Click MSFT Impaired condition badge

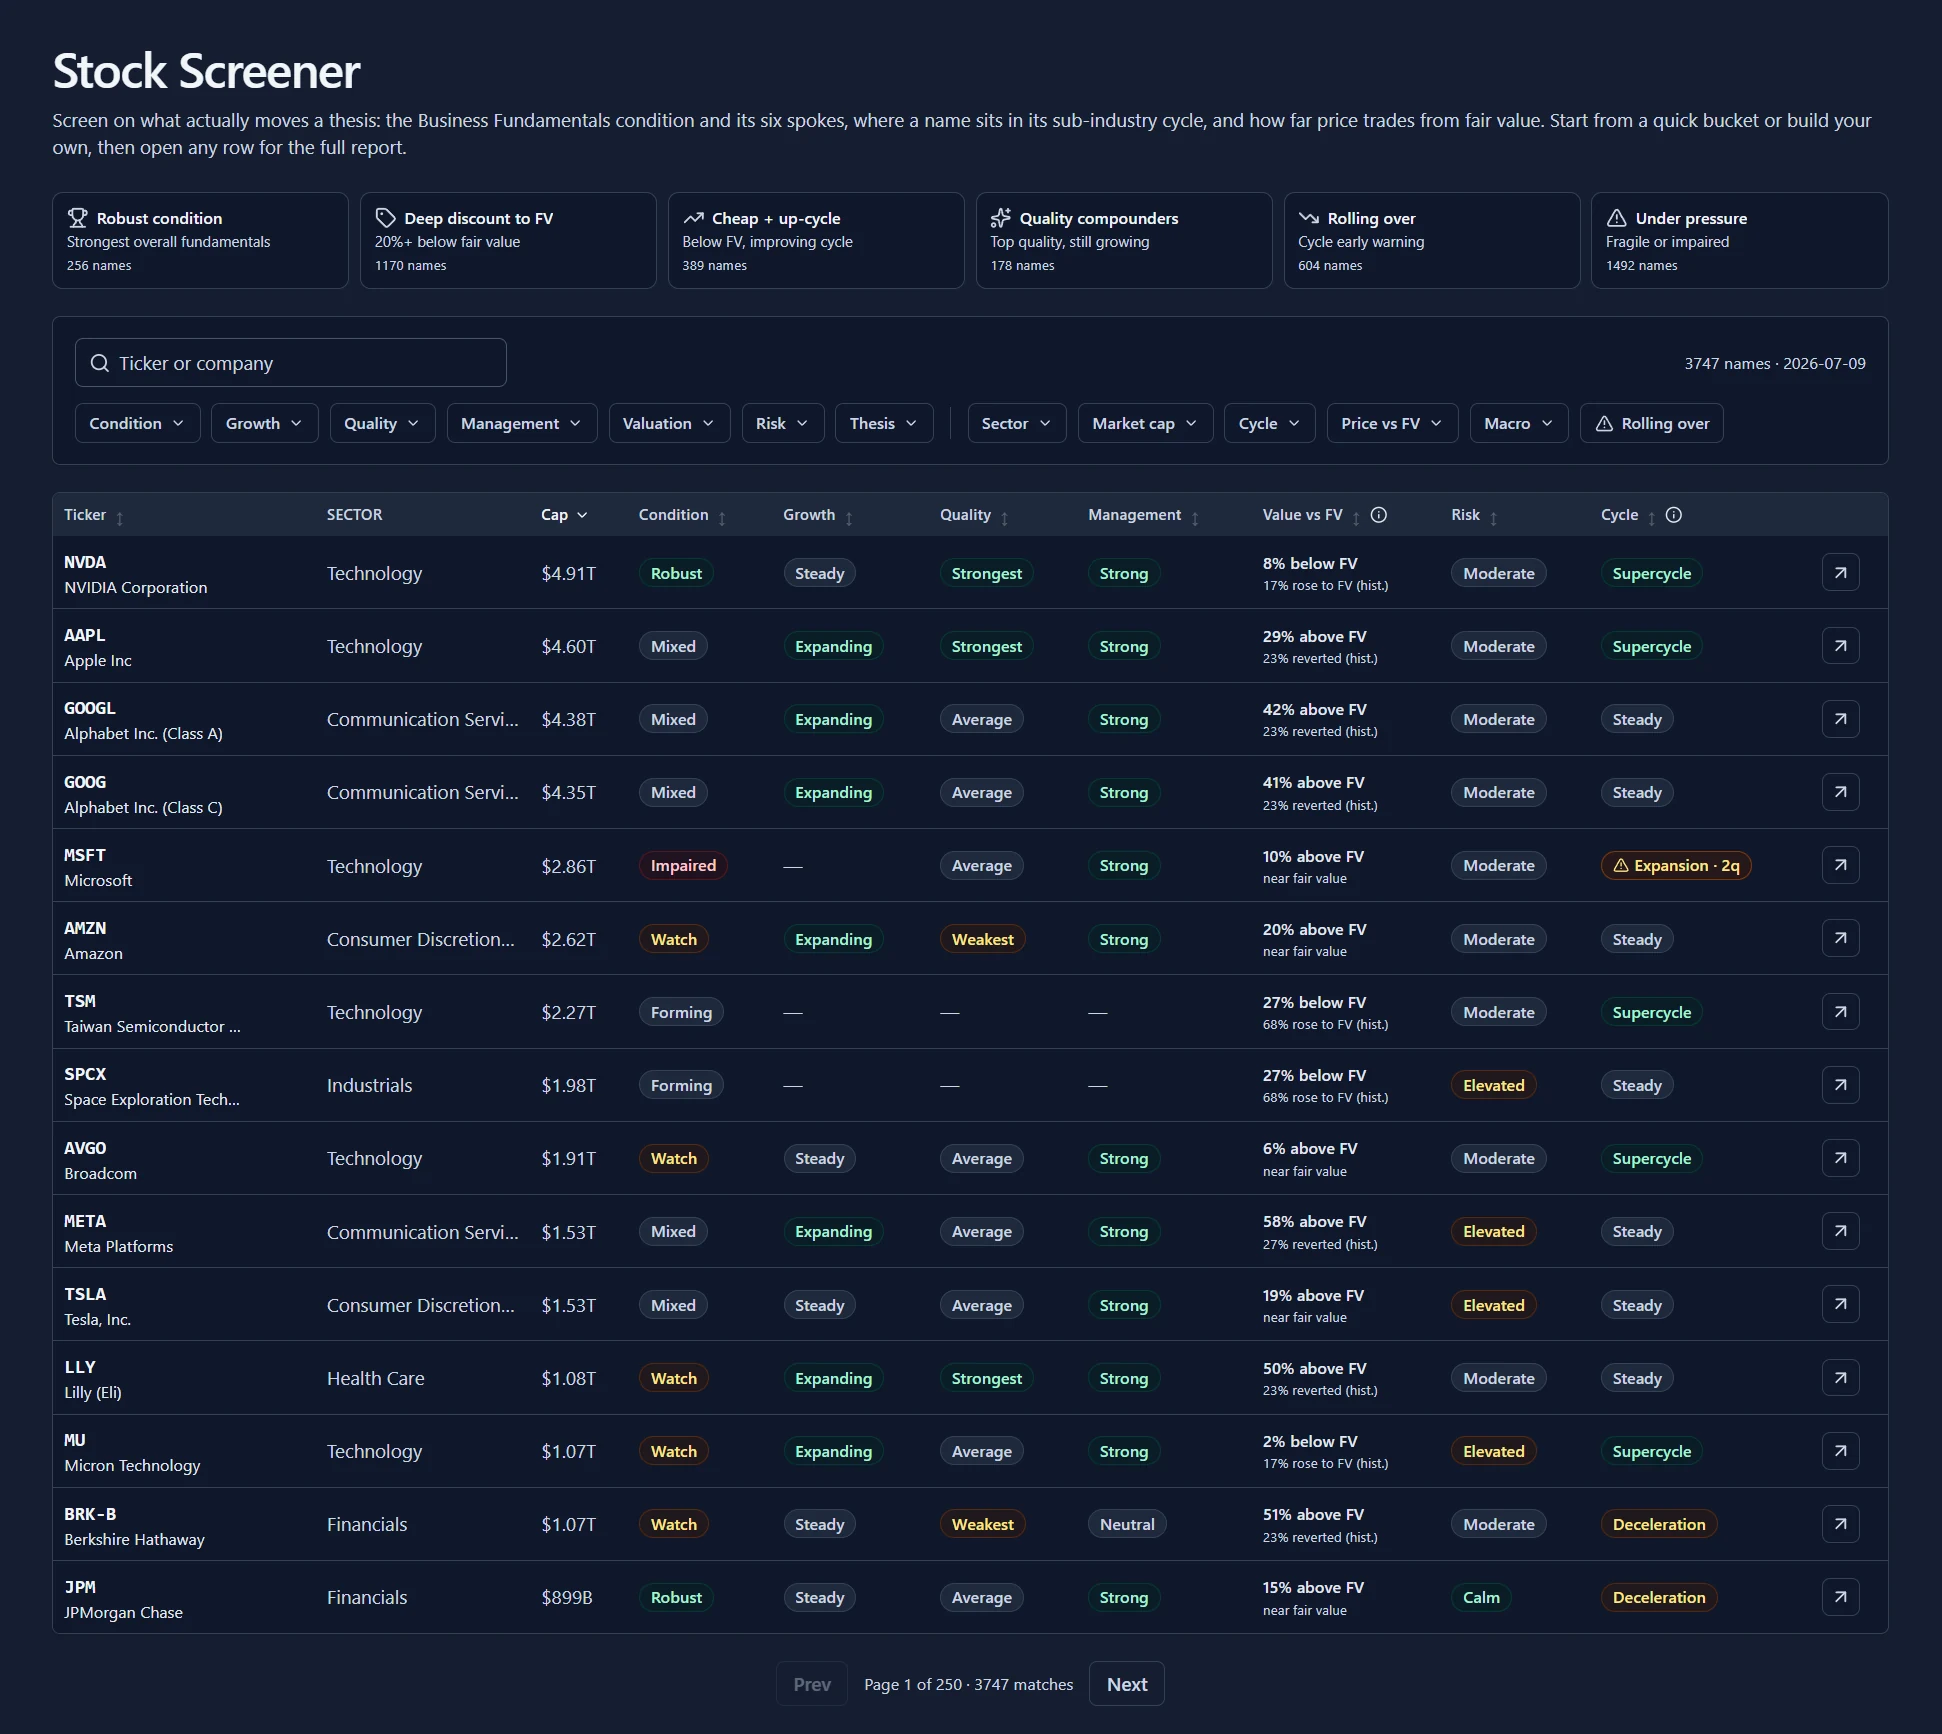tap(683, 866)
